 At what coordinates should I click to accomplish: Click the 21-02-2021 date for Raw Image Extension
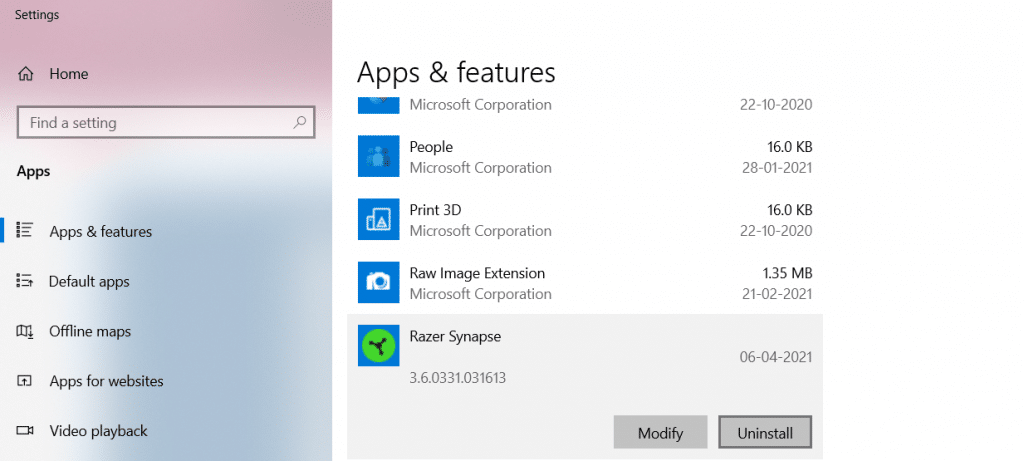coord(776,294)
